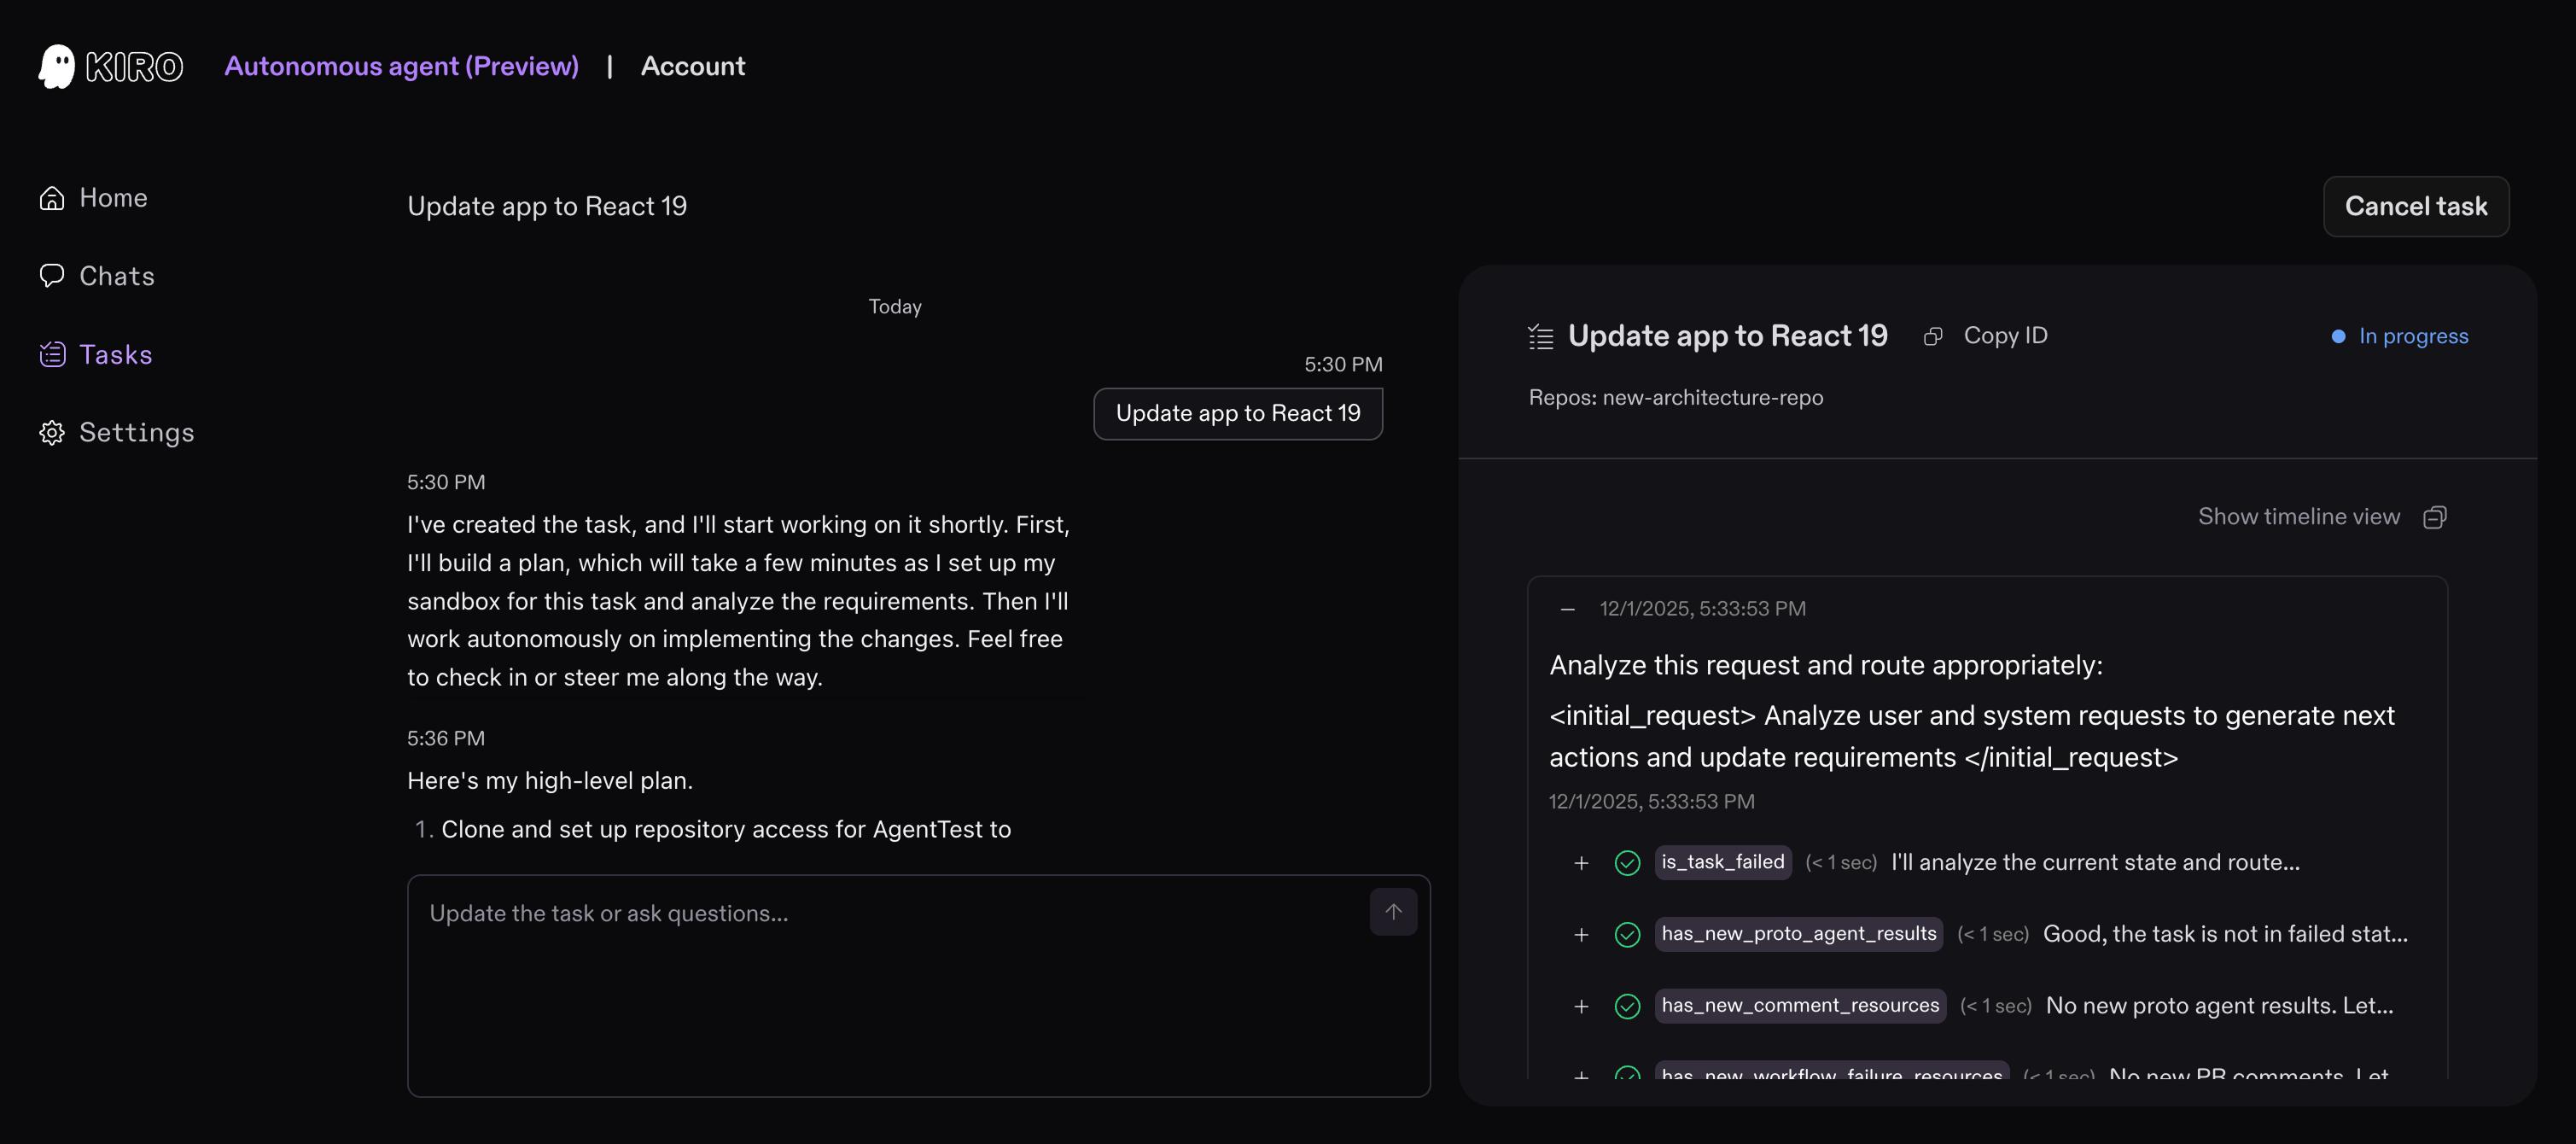Collapse the 12/1/2025 timeline entry with minus control
The image size is (2576, 1144).
pyautogui.click(x=1566, y=608)
